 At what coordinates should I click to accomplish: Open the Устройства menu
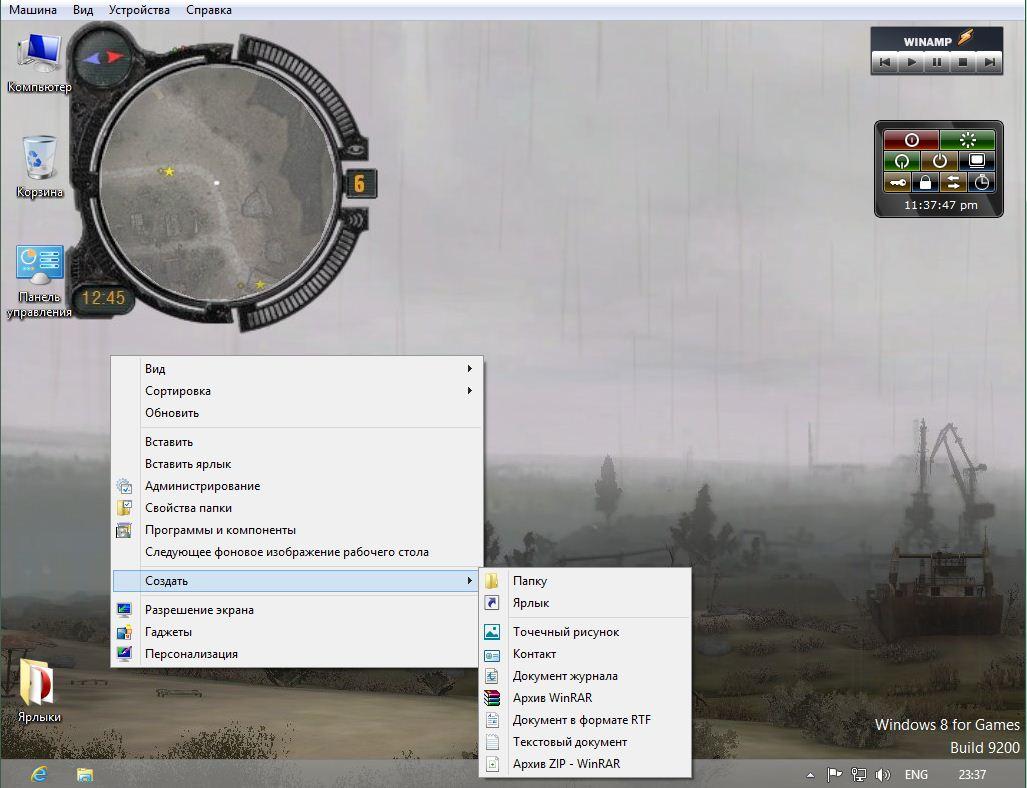139,10
